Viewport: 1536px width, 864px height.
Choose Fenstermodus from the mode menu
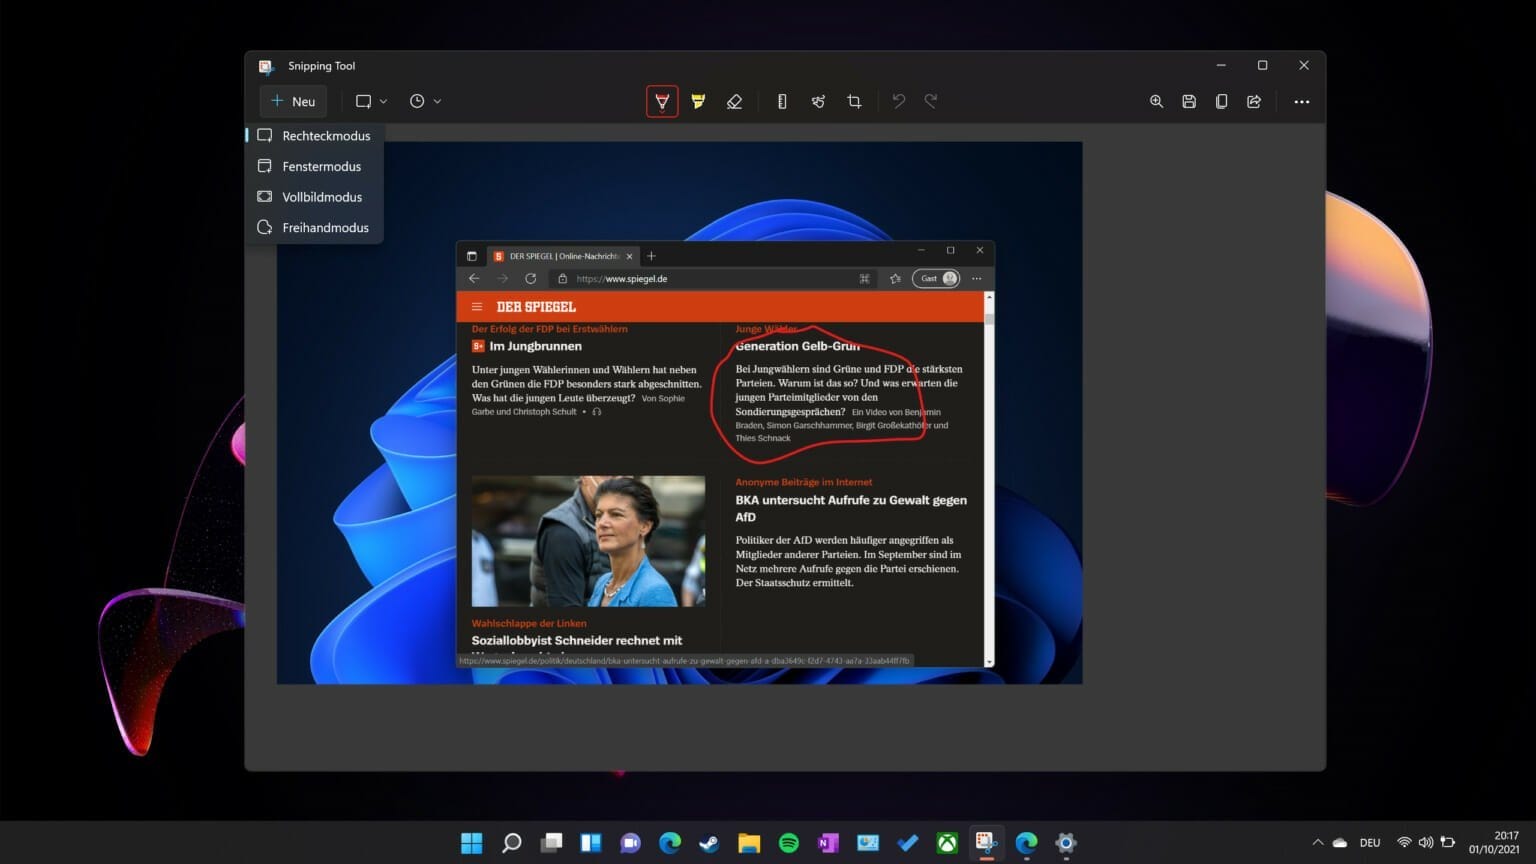(321, 166)
